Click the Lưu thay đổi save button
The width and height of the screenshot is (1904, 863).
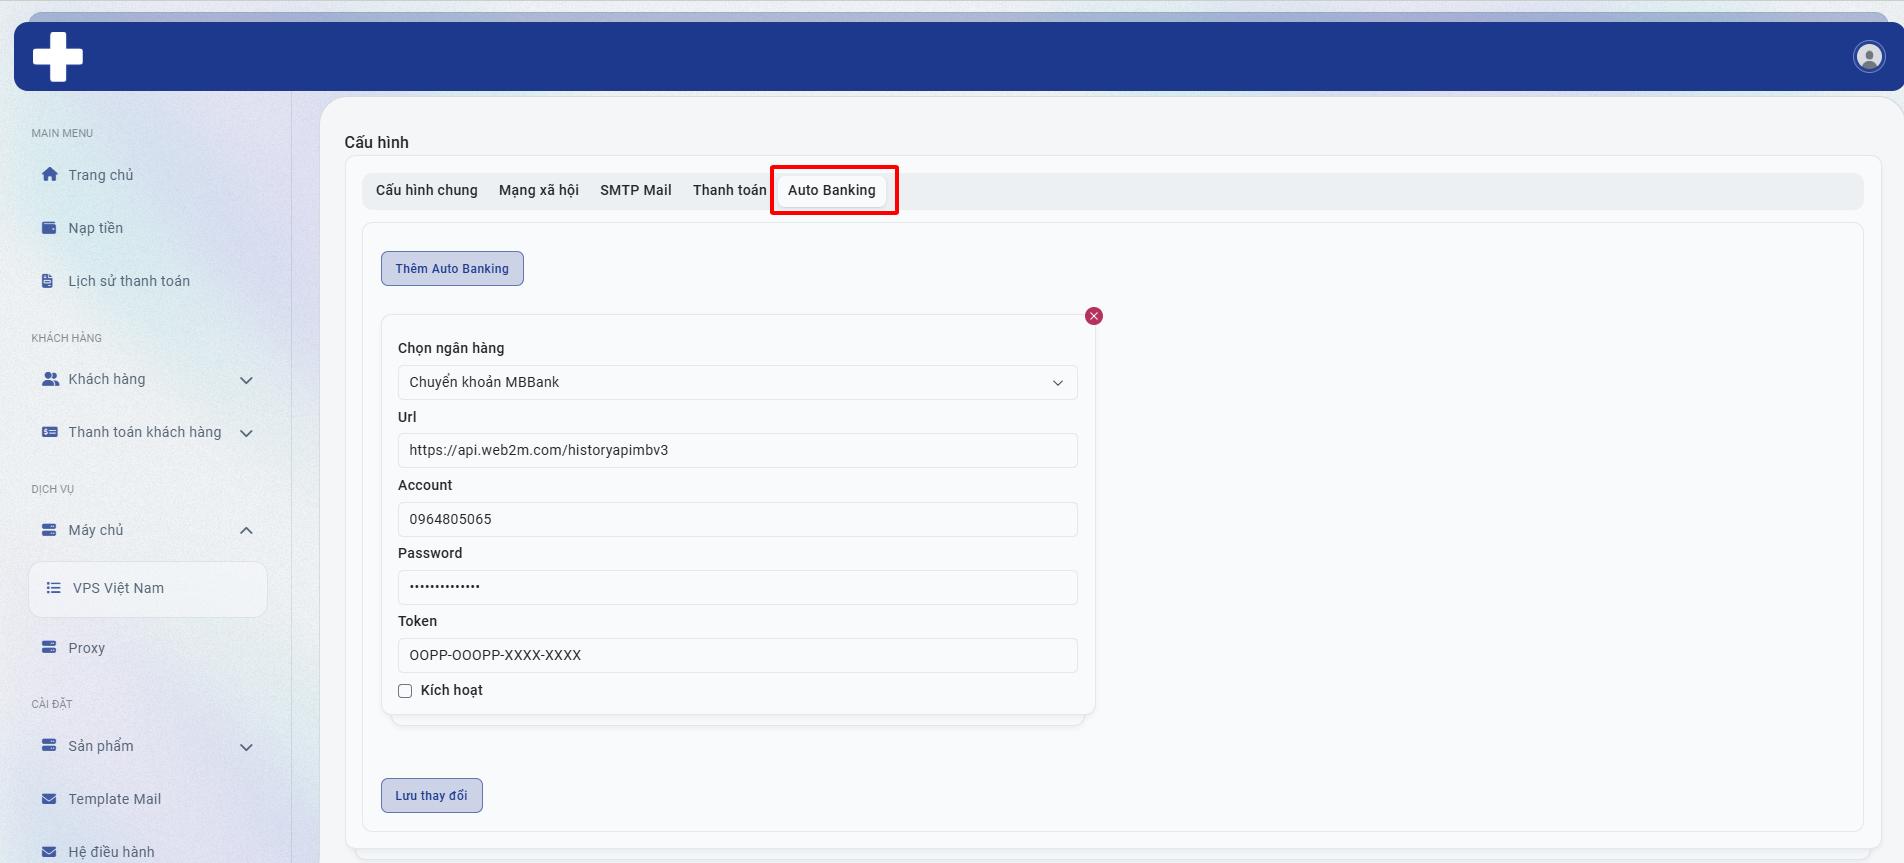(432, 795)
